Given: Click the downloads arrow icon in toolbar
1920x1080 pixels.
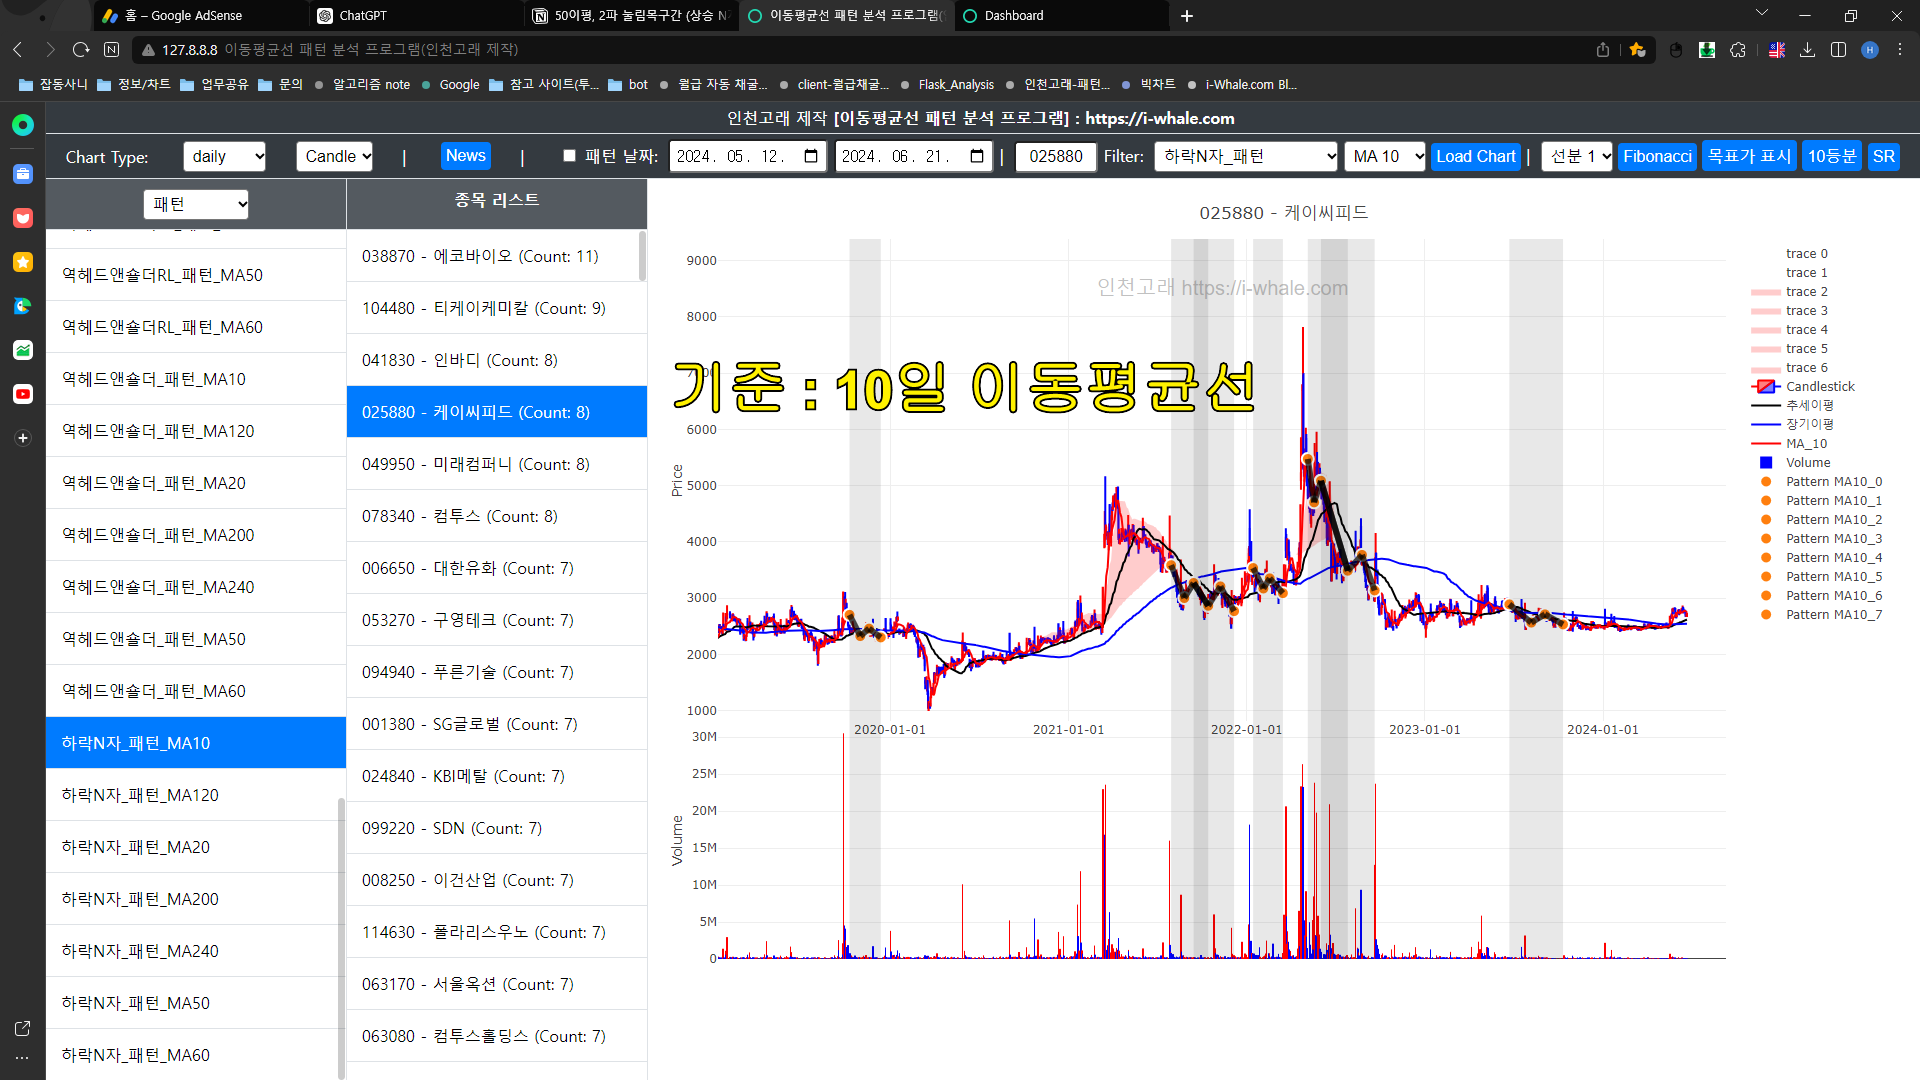Looking at the screenshot, I should point(1807,50).
